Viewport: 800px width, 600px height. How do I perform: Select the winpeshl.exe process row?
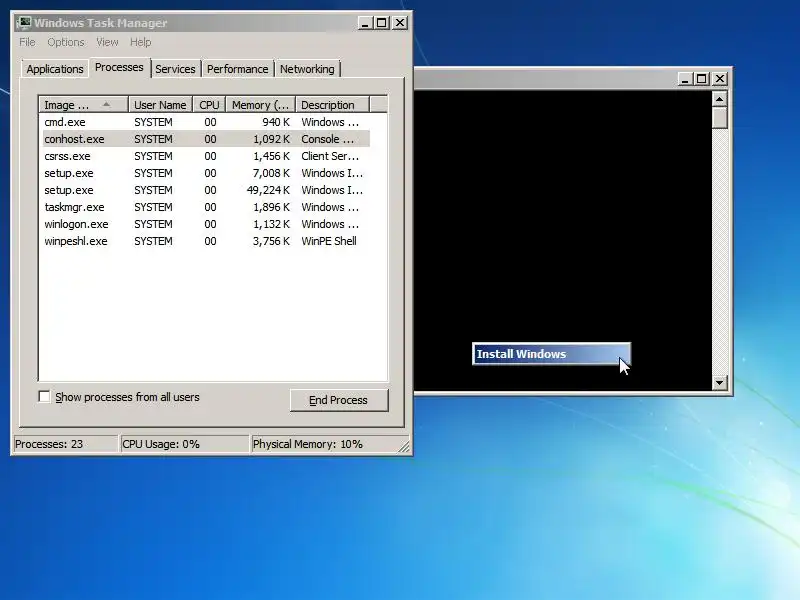pos(206,241)
